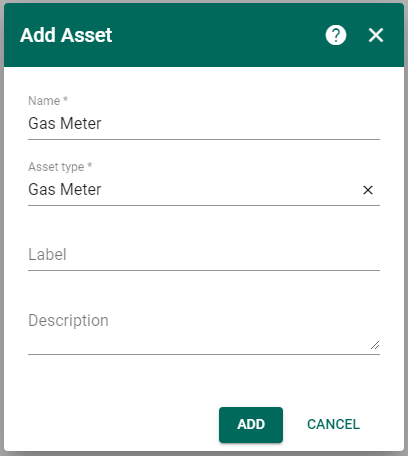Click the underline beneath the Name field
The image size is (408, 456).
(204, 139)
